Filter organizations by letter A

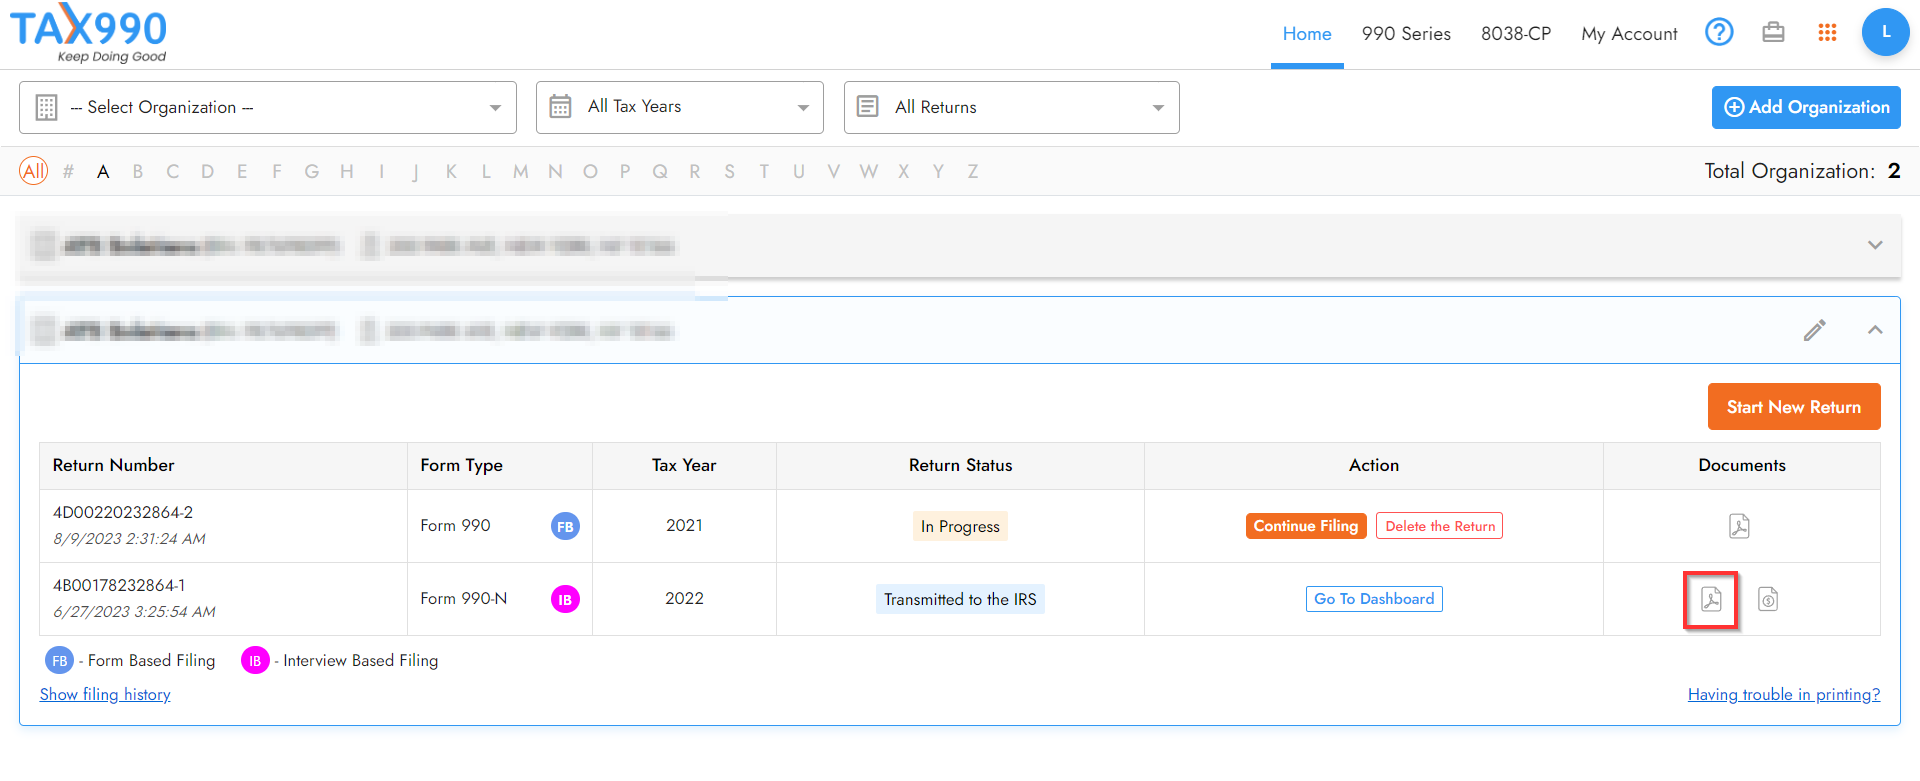click(103, 172)
